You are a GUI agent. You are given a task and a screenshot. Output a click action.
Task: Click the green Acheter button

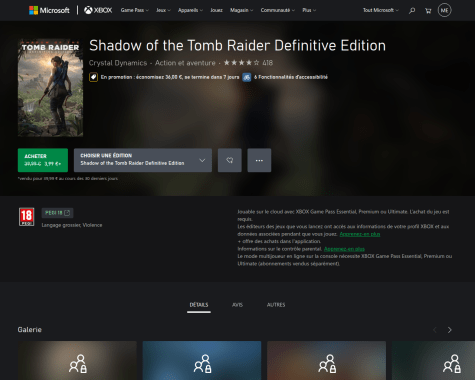coord(43,160)
